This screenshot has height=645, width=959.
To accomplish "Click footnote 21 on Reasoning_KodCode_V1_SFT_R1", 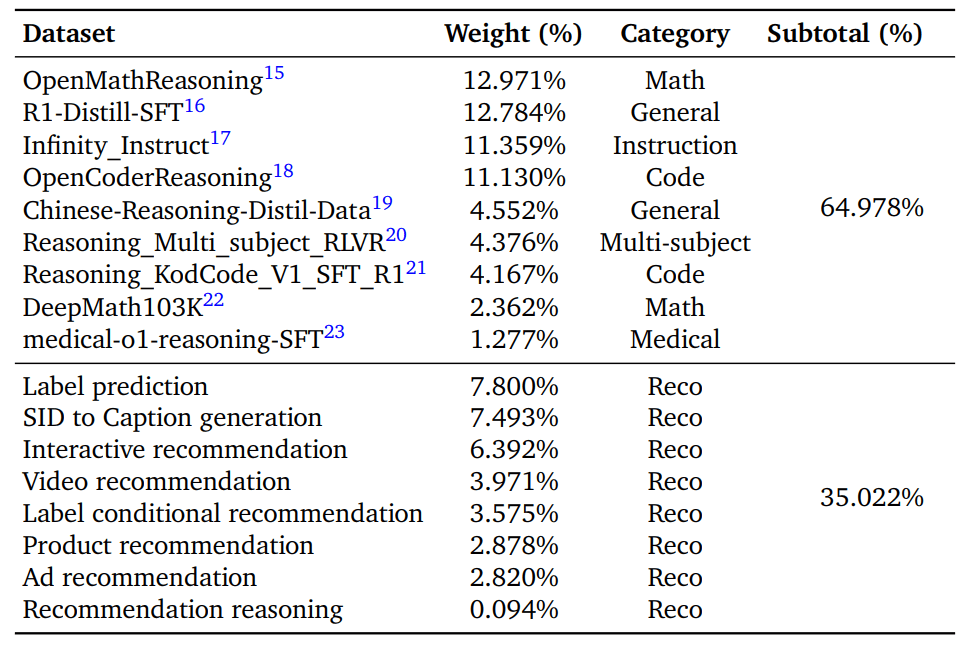I will point(416,268).
